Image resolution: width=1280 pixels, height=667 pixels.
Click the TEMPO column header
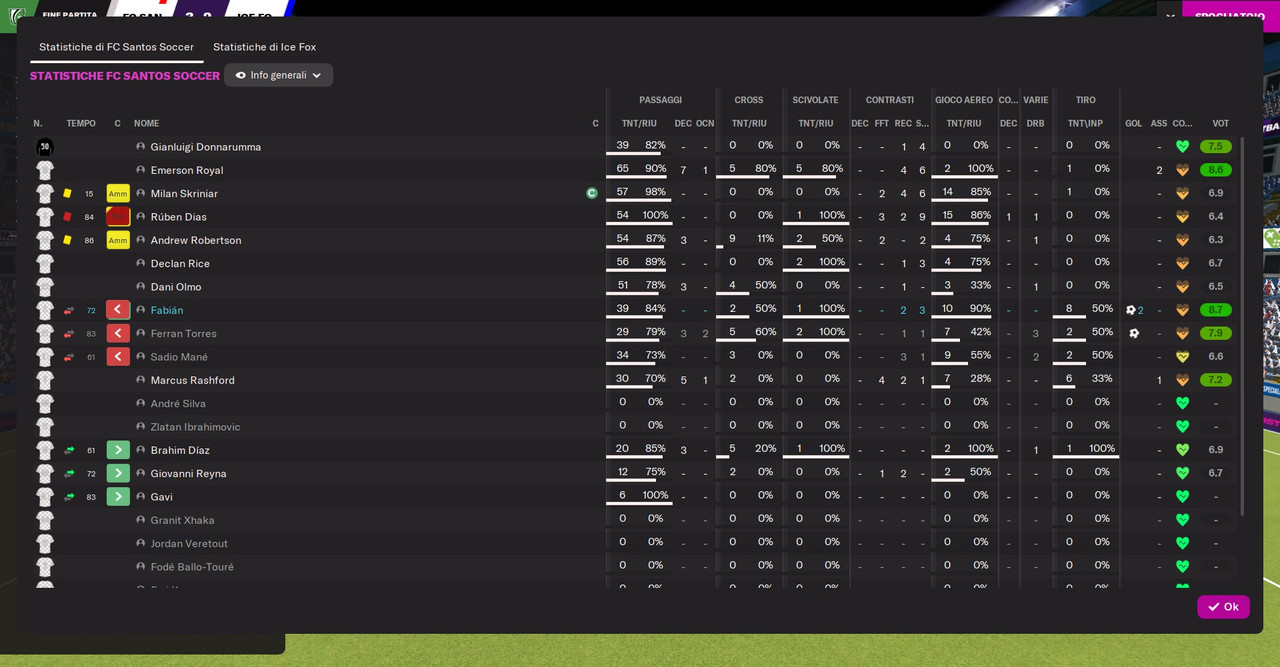click(x=81, y=123)
